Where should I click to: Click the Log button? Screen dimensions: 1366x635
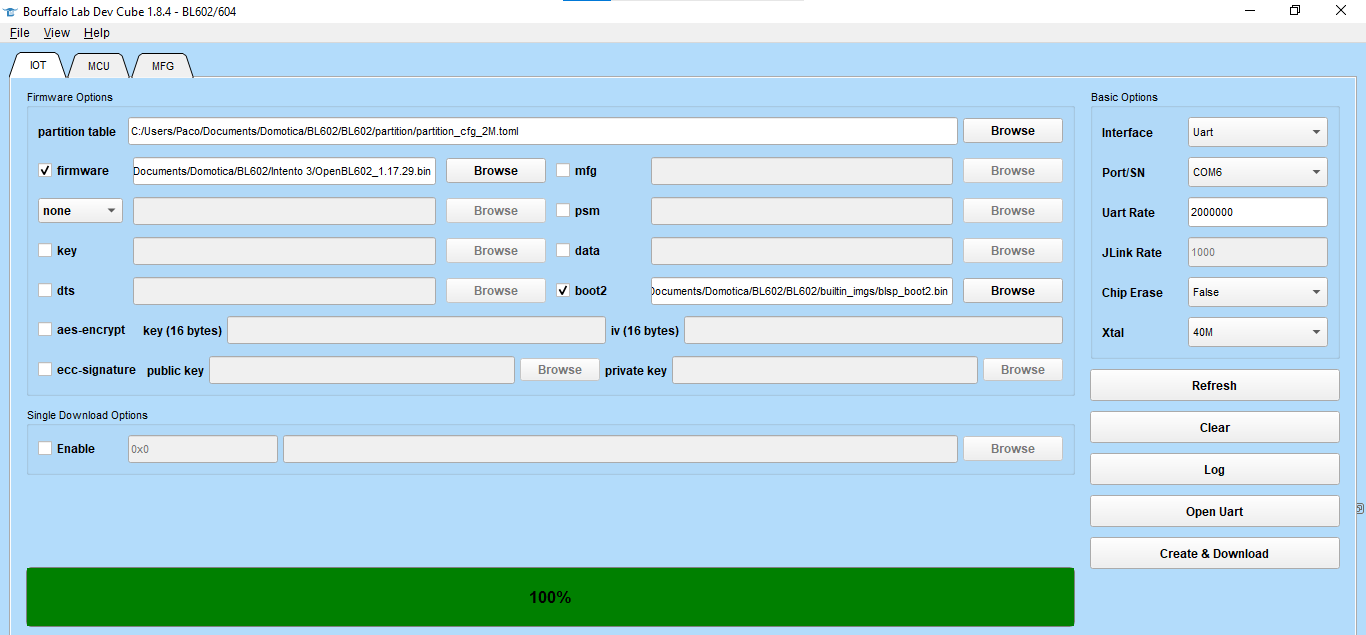coord(1214,470)
